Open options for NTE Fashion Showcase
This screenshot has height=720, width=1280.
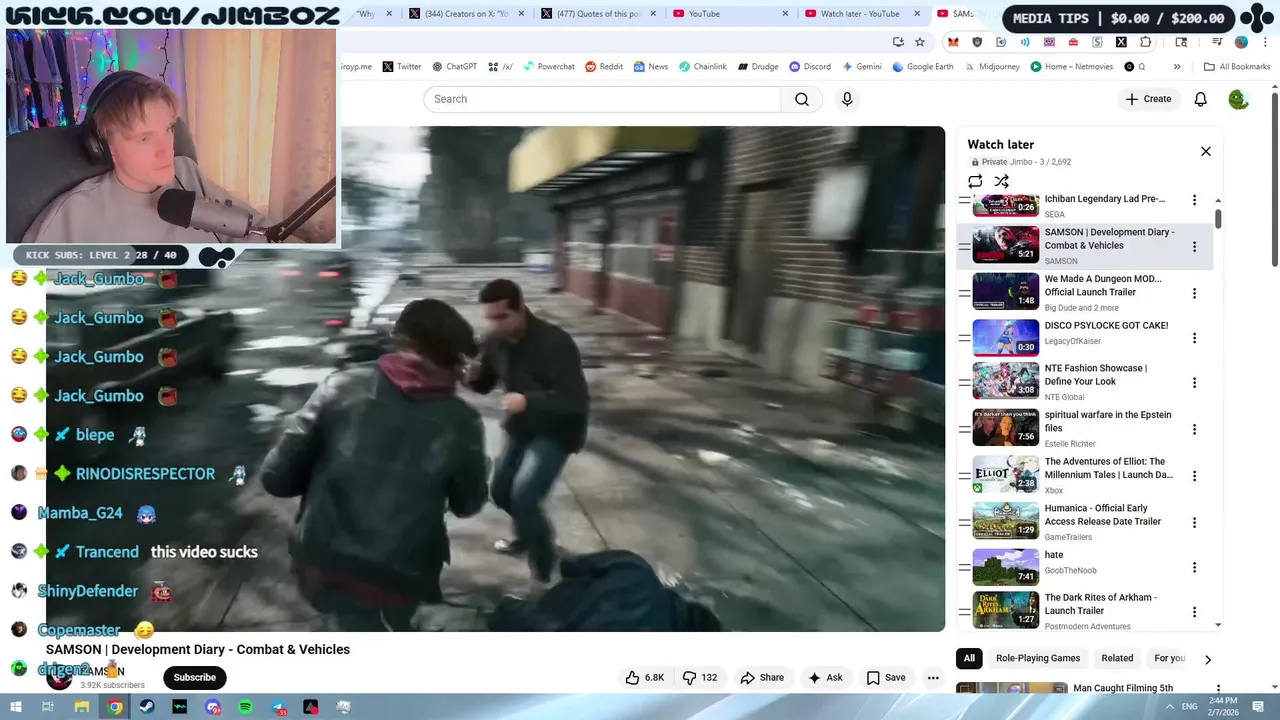click(1194, 382)
